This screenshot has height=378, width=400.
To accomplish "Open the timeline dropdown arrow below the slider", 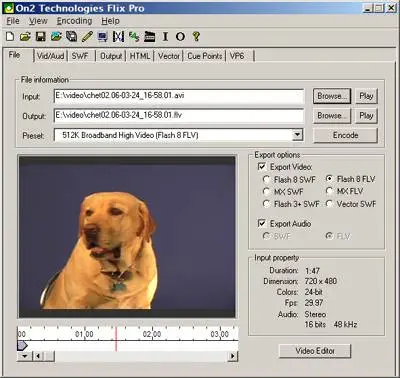I will click(25, 356).
